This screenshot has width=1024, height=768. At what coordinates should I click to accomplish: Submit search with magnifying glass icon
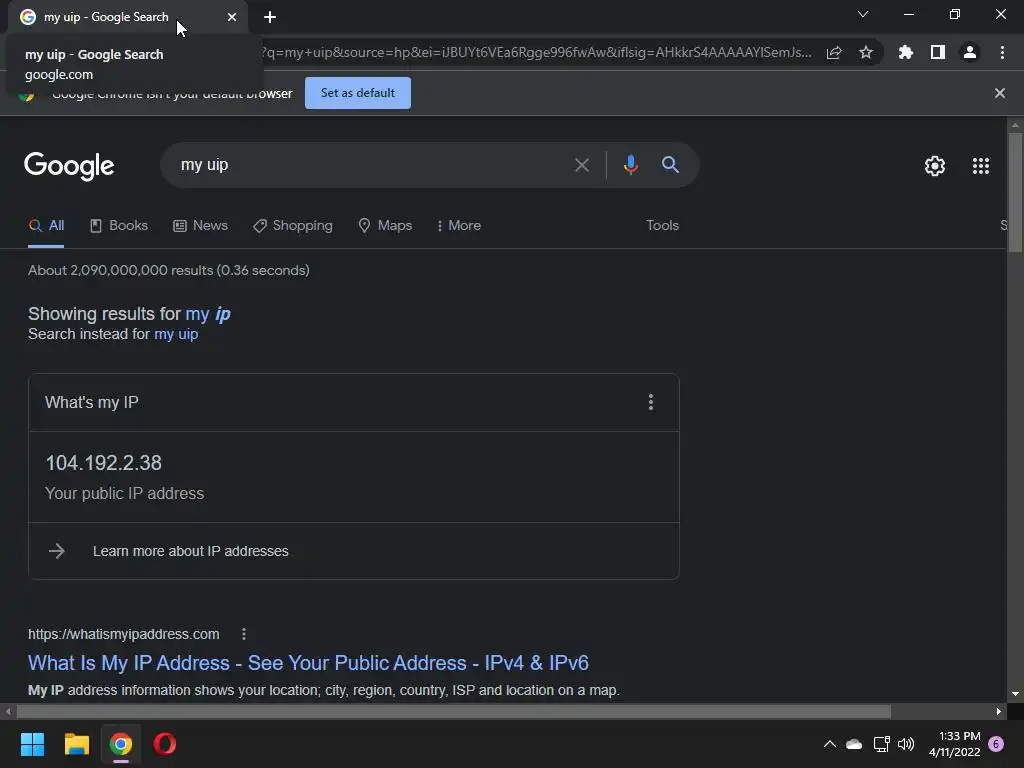point(671,165)
